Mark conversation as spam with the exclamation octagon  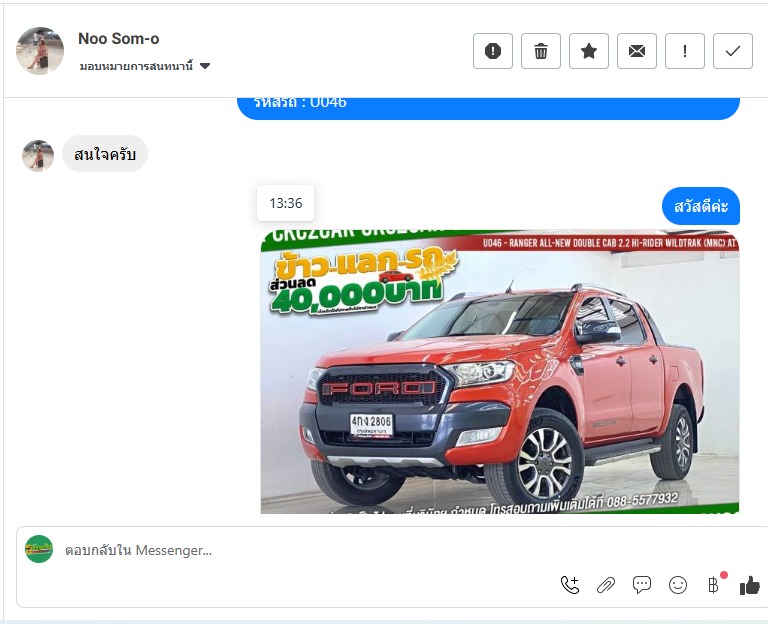coord(493,51)
